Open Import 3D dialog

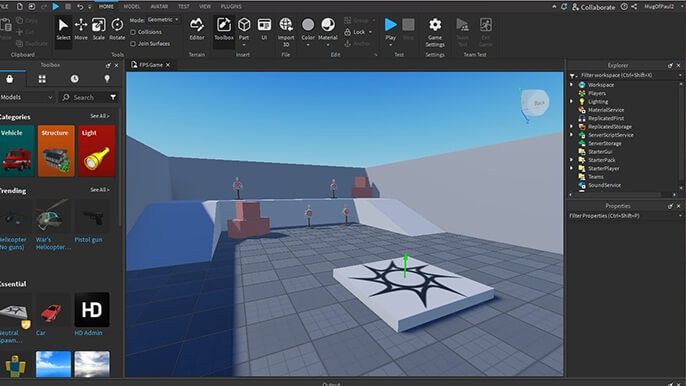pyautogui.click(x=286, y=32)
